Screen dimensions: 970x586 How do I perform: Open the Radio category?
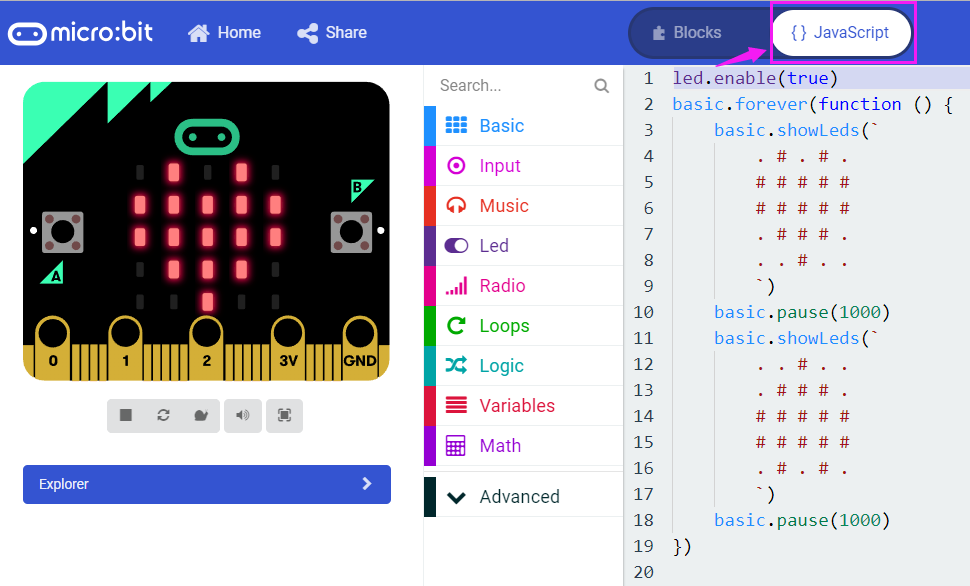click(x=523, y=286)
